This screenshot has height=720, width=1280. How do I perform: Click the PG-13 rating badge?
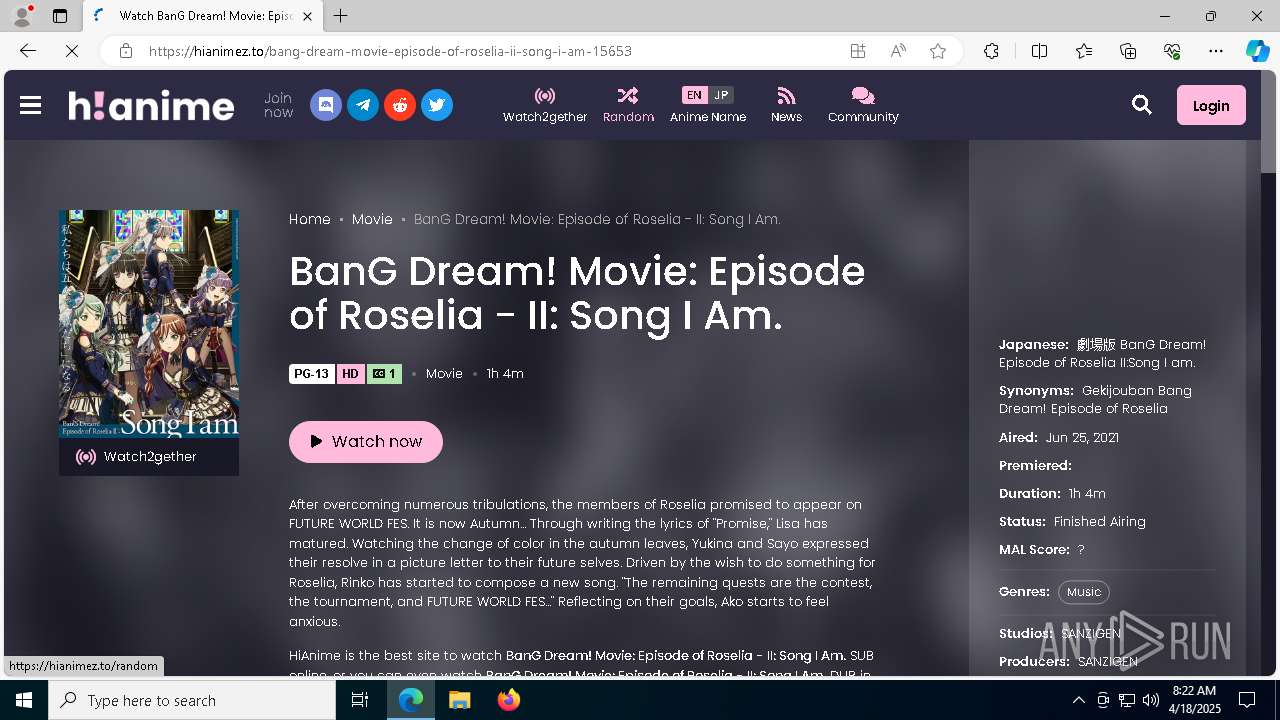[311, 374]
